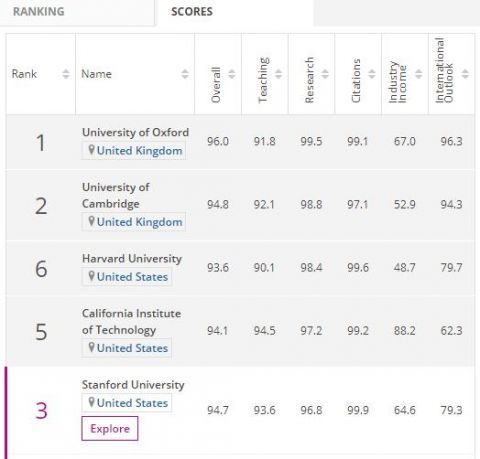Sort by Research score arrows
The width and height of the screenshot is (480, 459).
[325, 74]
